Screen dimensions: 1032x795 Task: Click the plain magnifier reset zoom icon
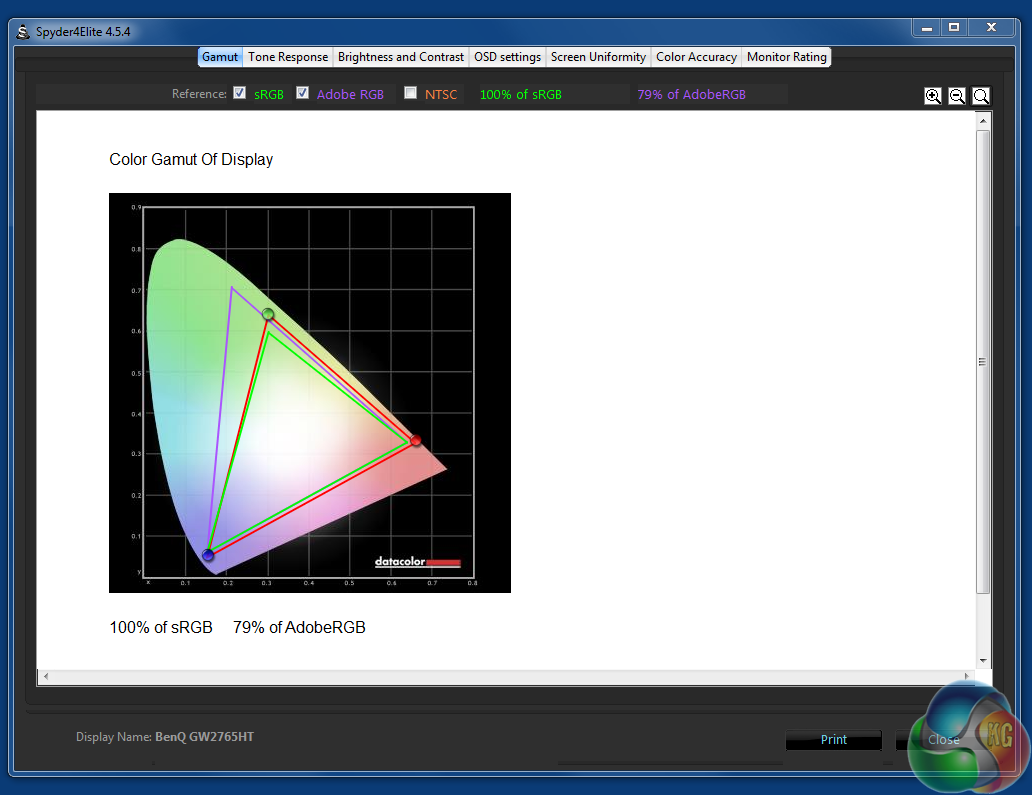(x=981, y=96)
